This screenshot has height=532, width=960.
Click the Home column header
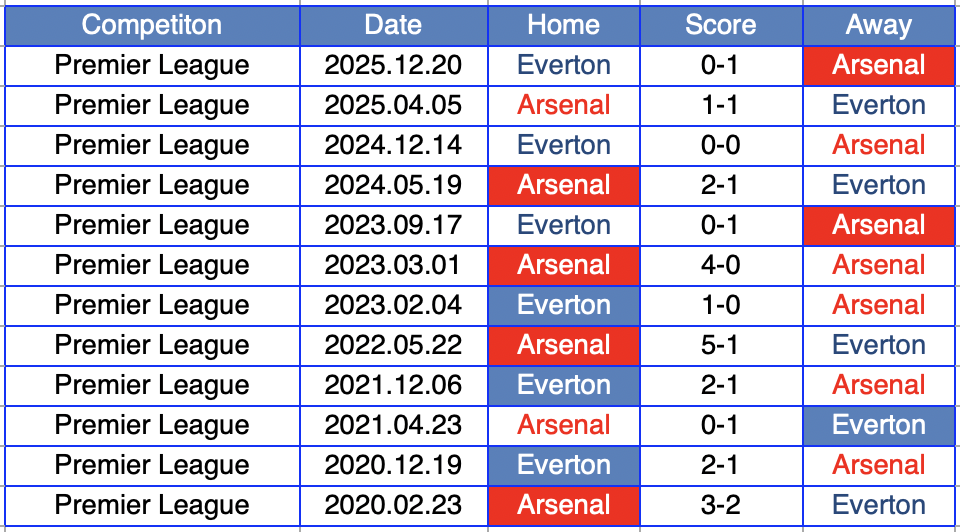[x=563, y=25]
